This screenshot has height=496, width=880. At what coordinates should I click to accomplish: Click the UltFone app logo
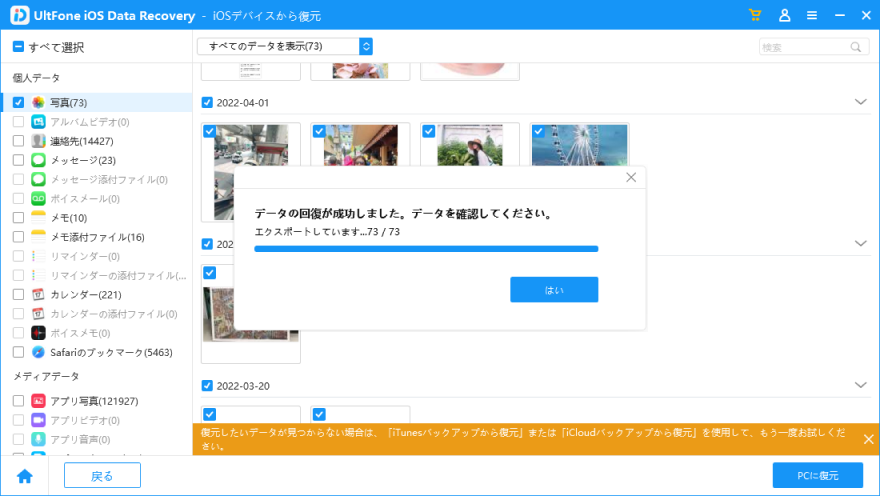click(20, 15)
